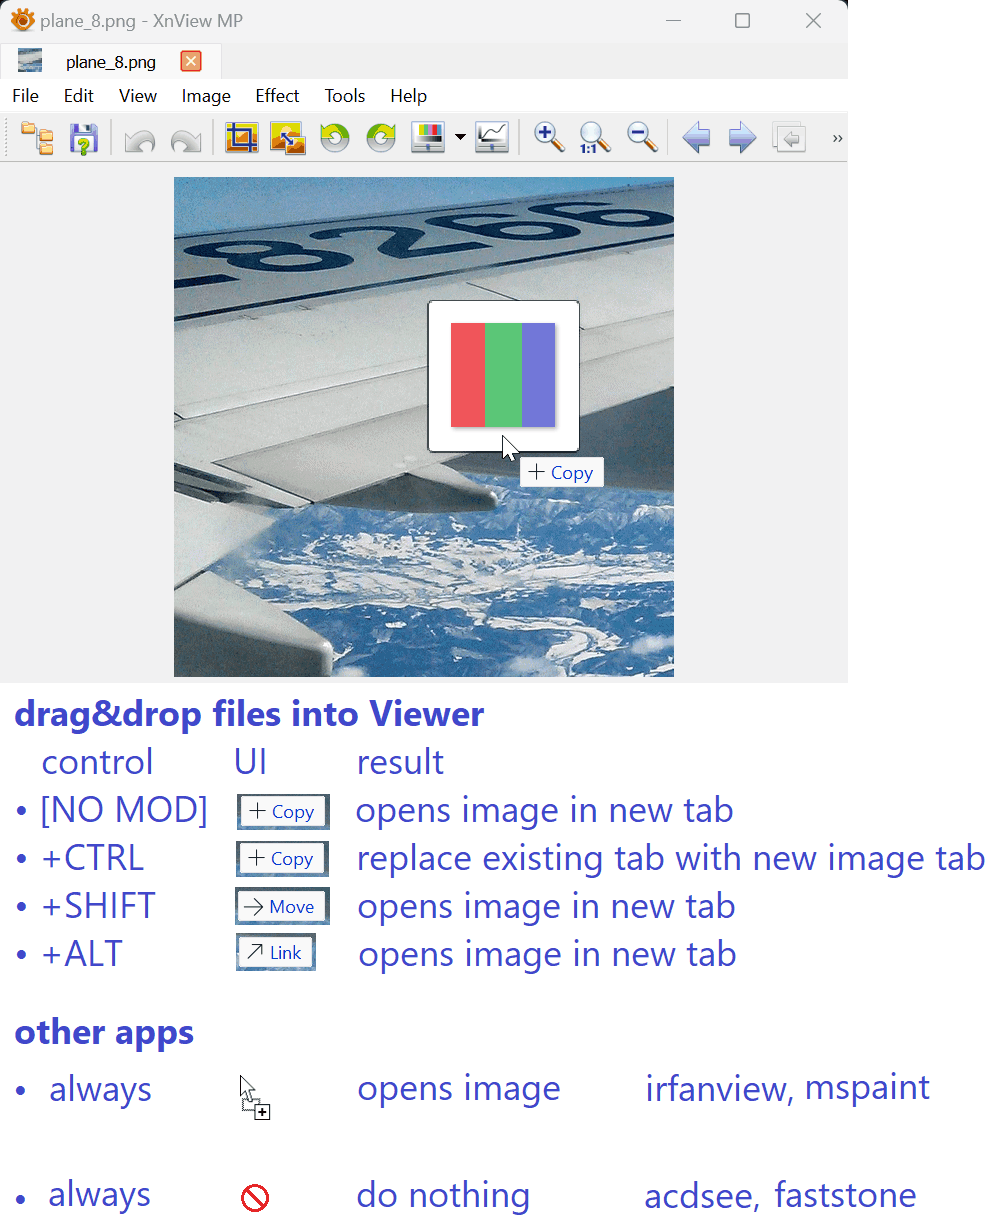This screenshot has width=987, height=1228.
Task: Click the 'Move' badge in the +SHIFT row
Action: [x=282, y=906]
